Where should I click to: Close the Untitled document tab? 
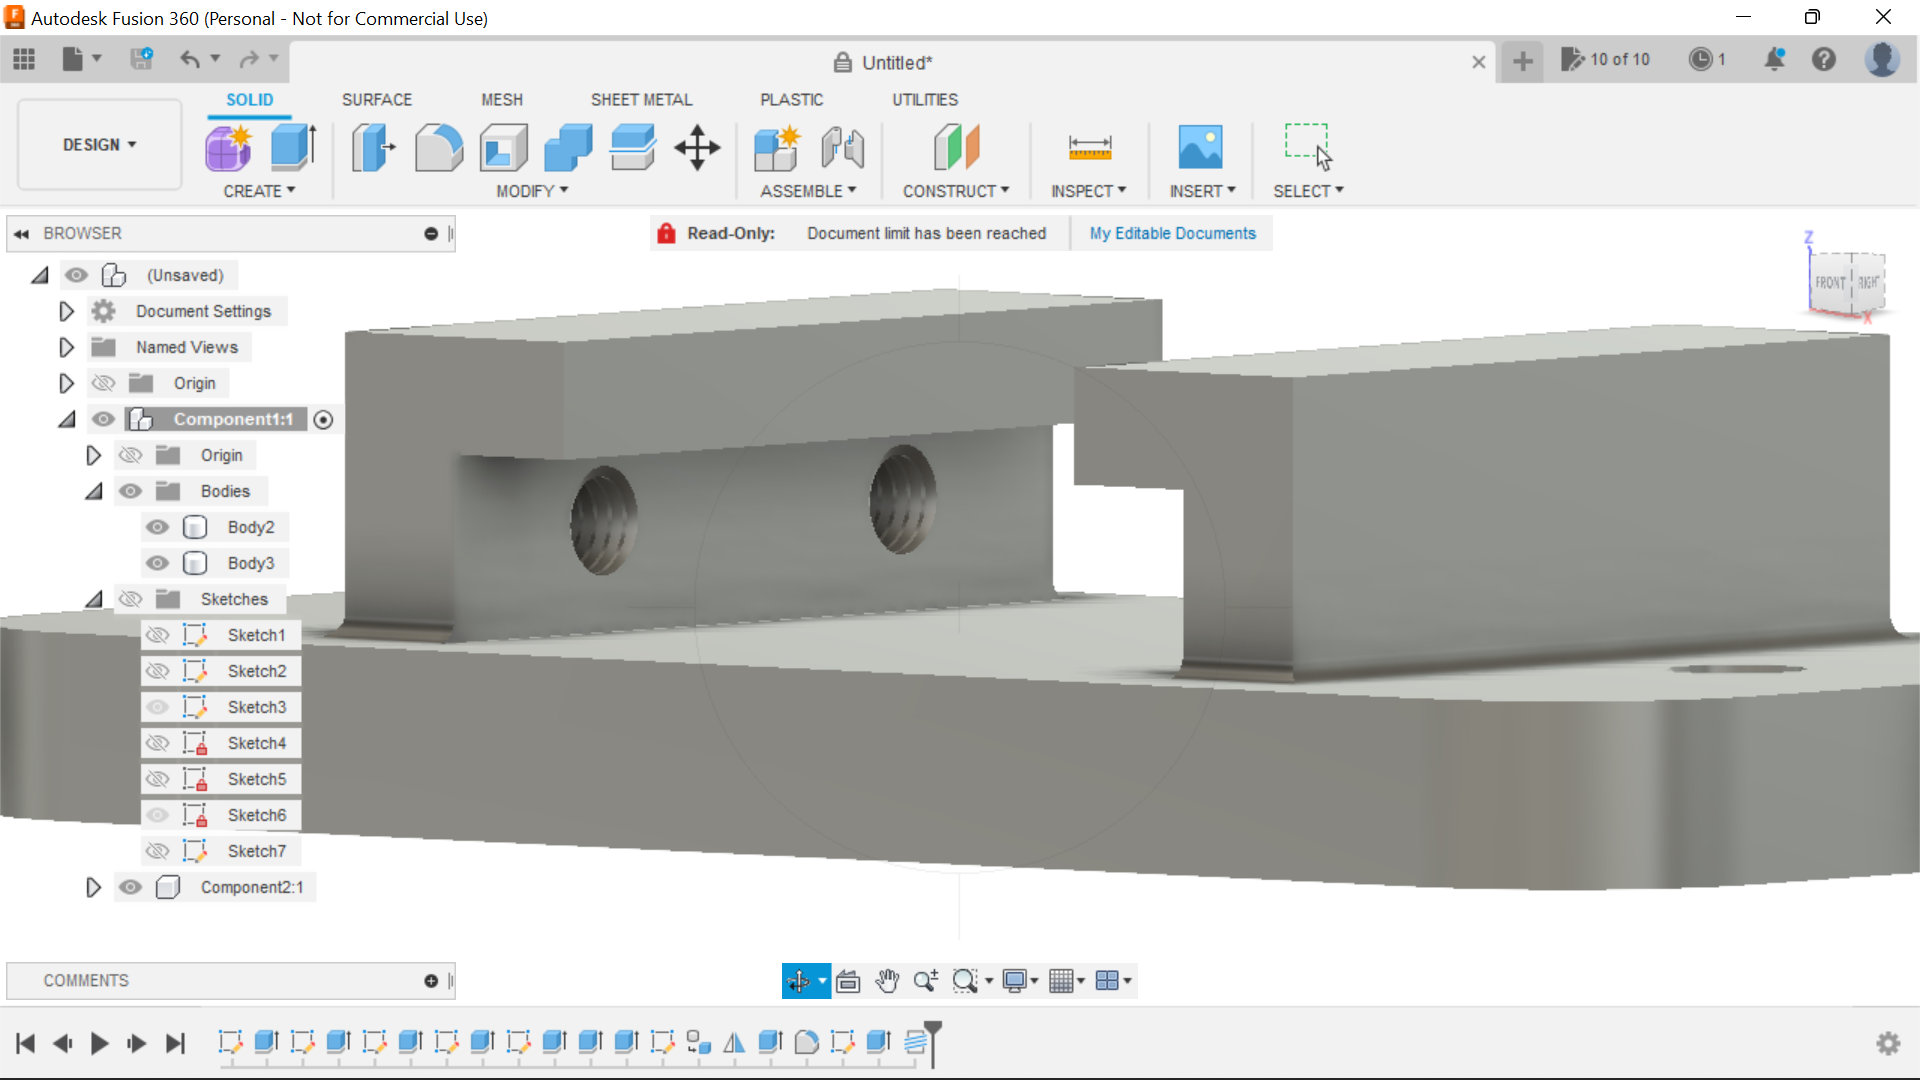(1479, 62)
